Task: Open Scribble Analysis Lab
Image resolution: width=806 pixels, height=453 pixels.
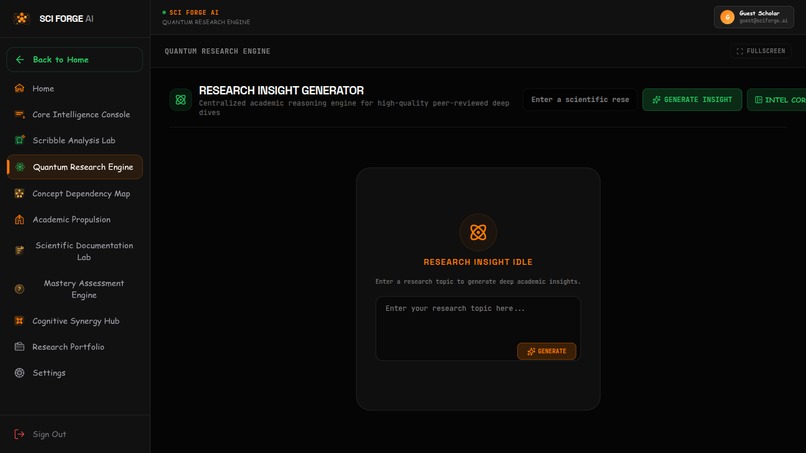Action: pos(75,140)
